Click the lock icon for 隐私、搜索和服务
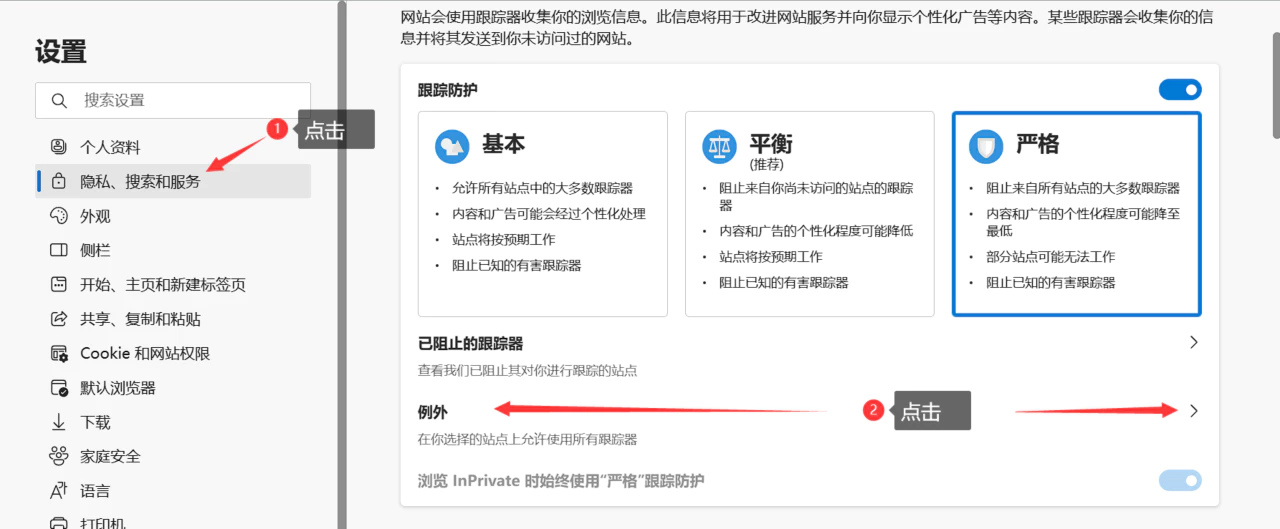The image size is (1280, 529). click(59, 182)
